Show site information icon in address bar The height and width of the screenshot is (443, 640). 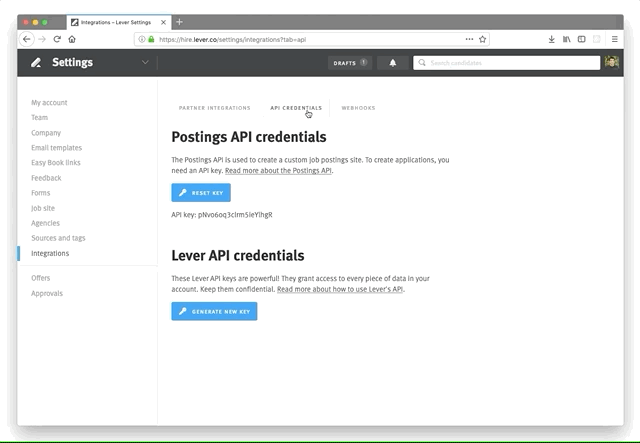(142, 39)
